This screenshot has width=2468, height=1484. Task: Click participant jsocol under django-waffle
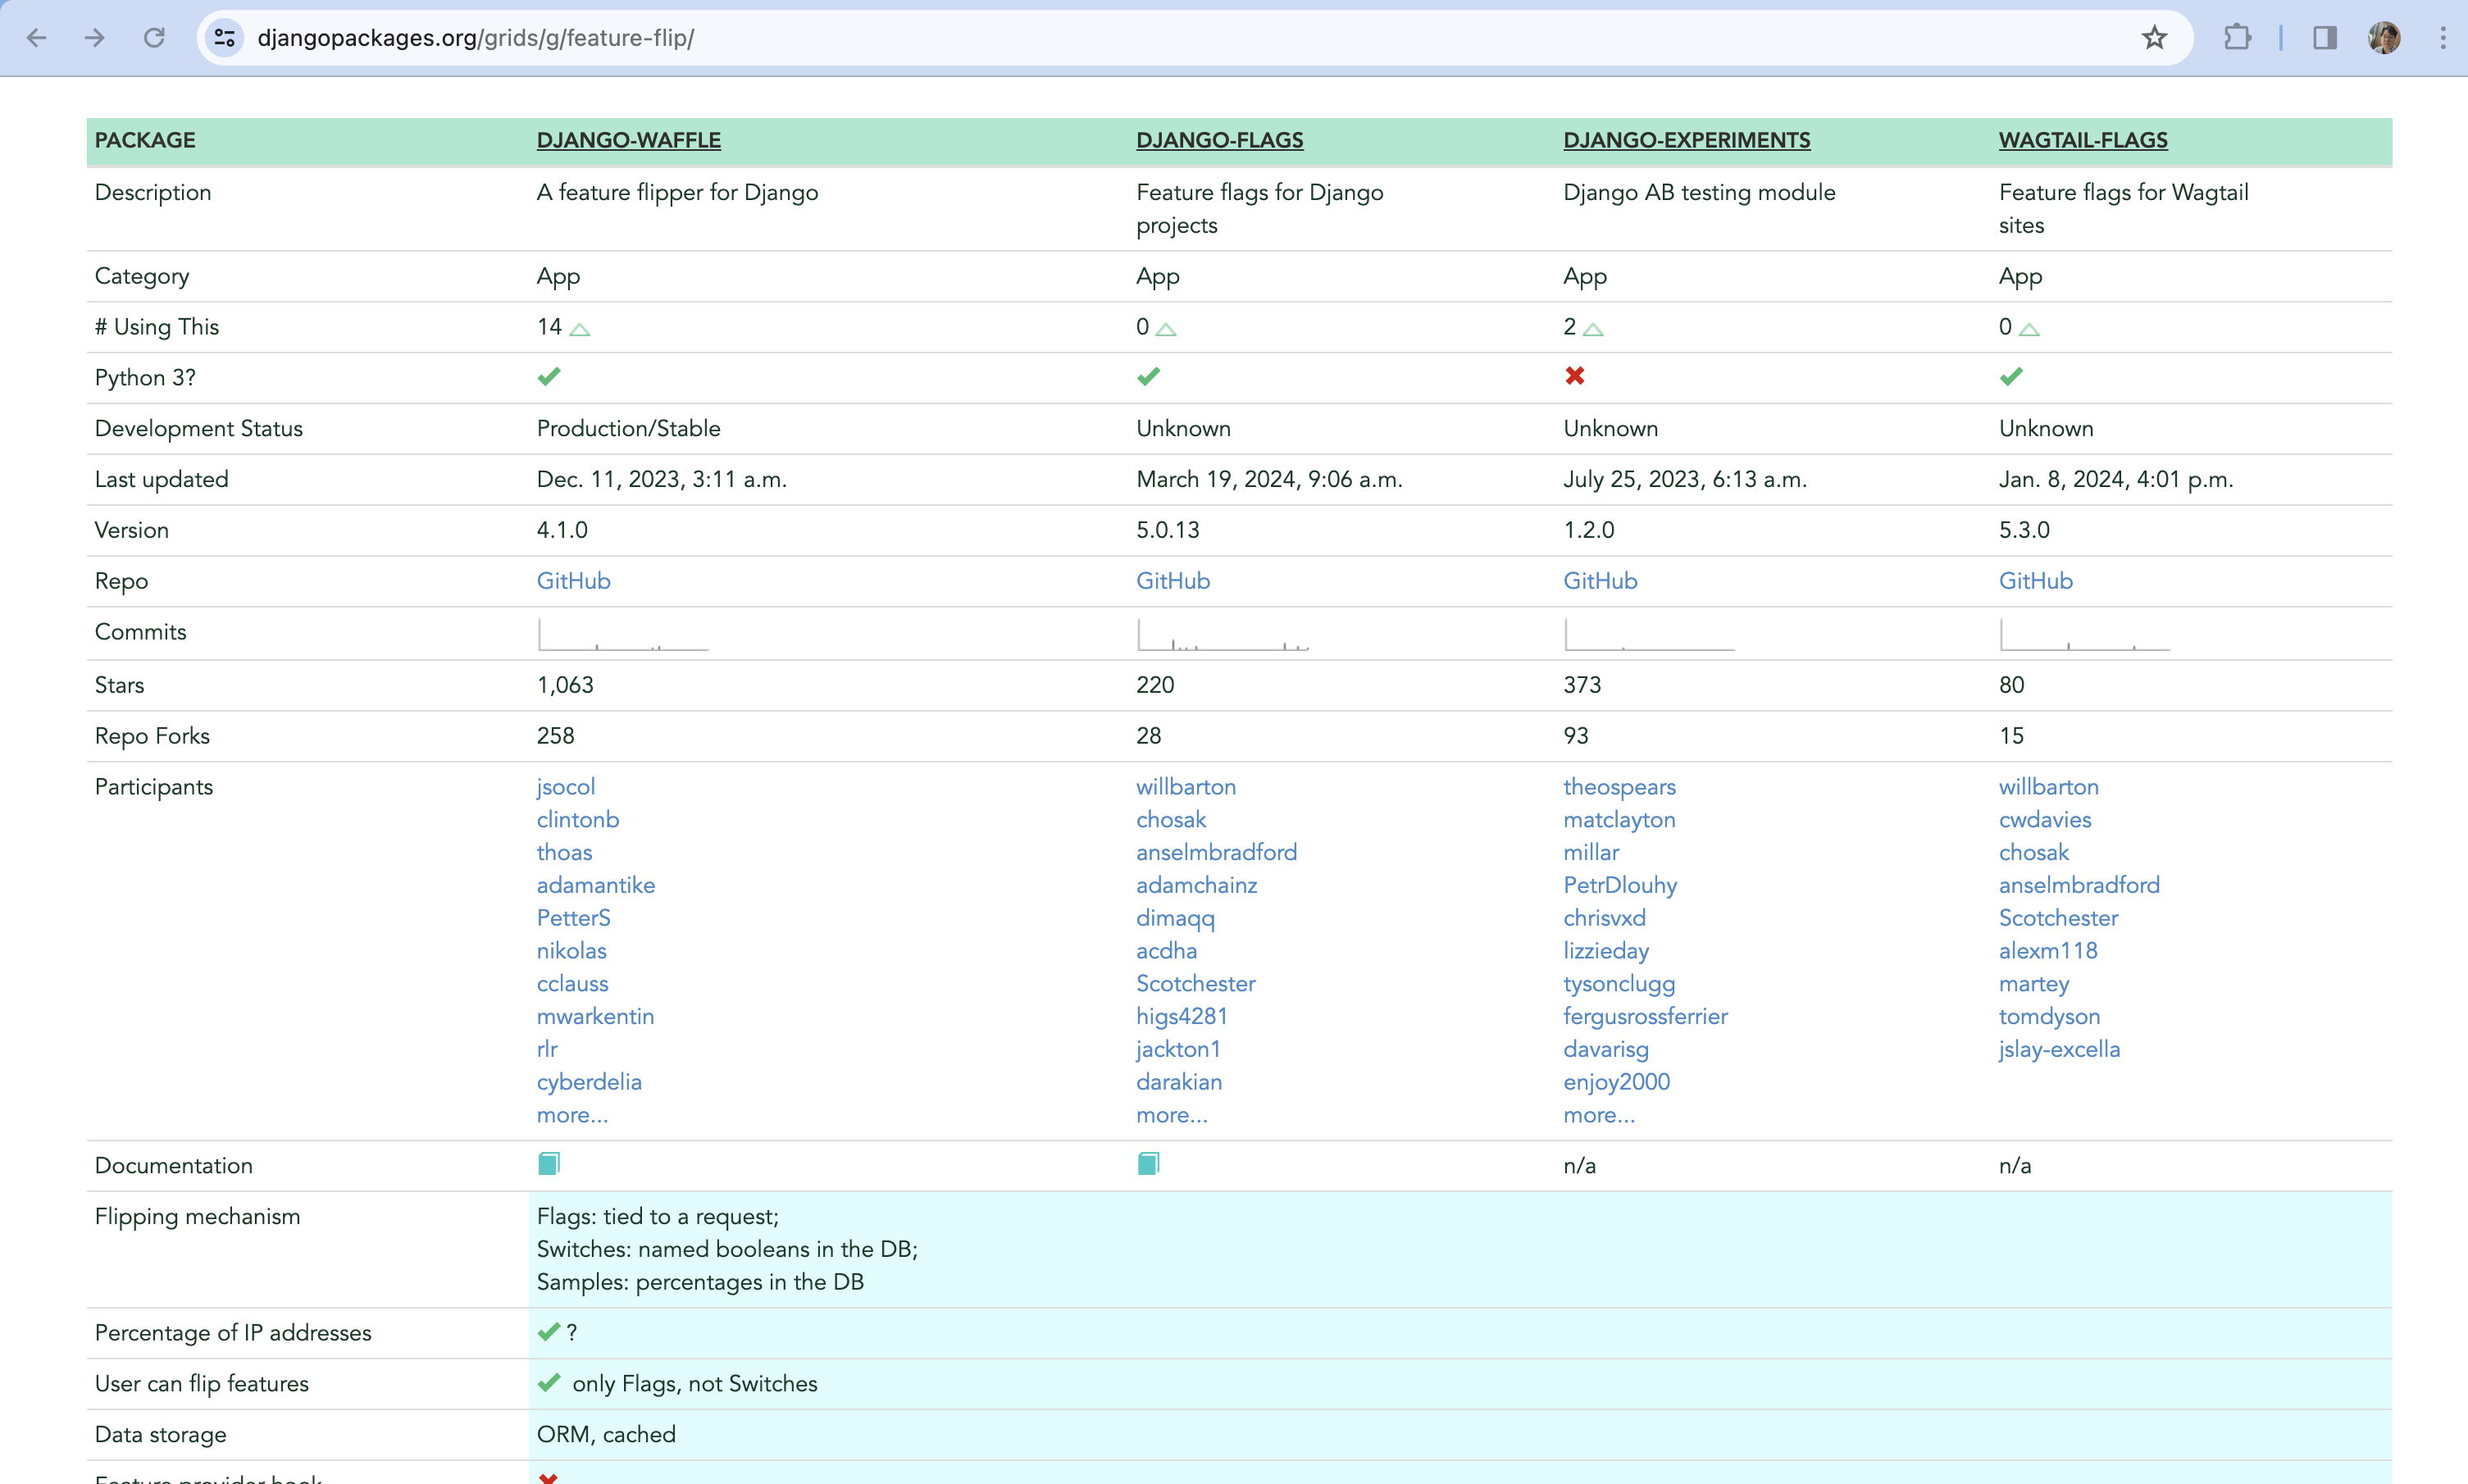coord(565,787)
